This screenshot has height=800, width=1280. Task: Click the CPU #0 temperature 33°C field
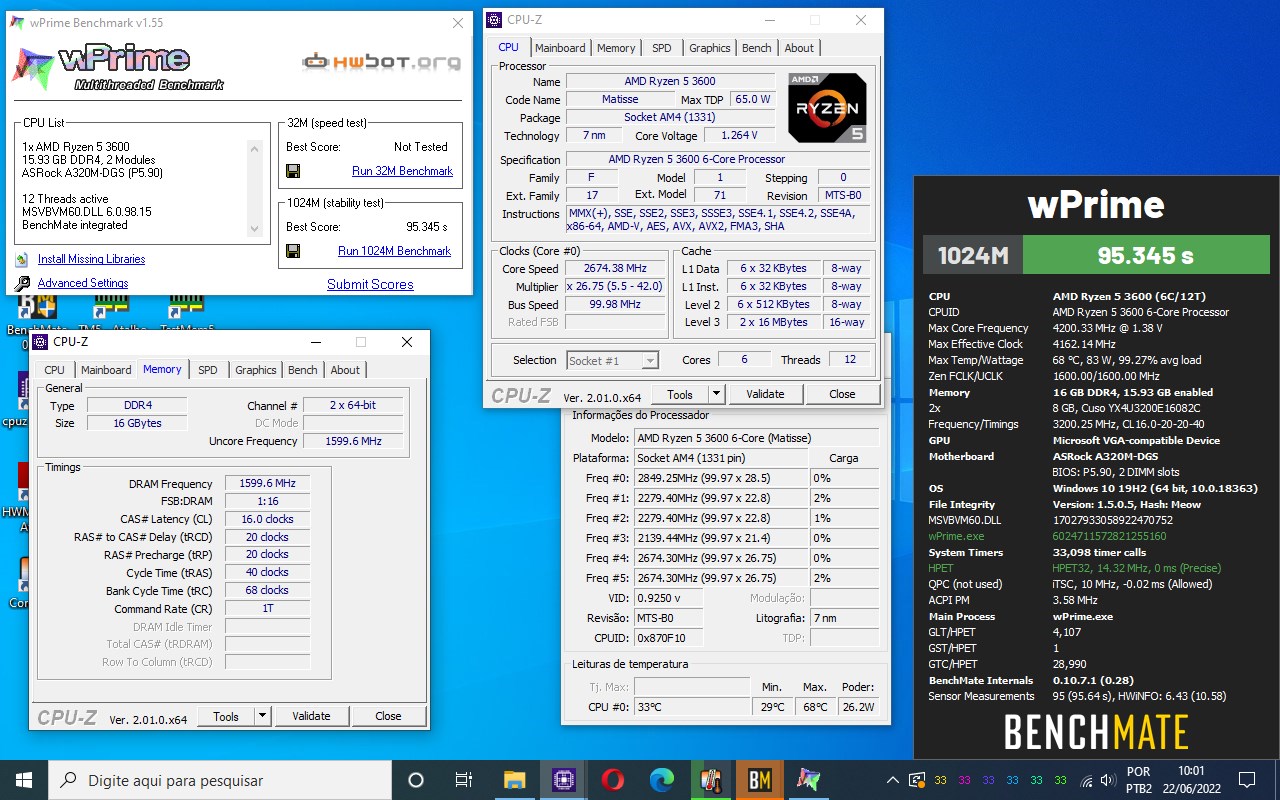click(x=691, y=707)
